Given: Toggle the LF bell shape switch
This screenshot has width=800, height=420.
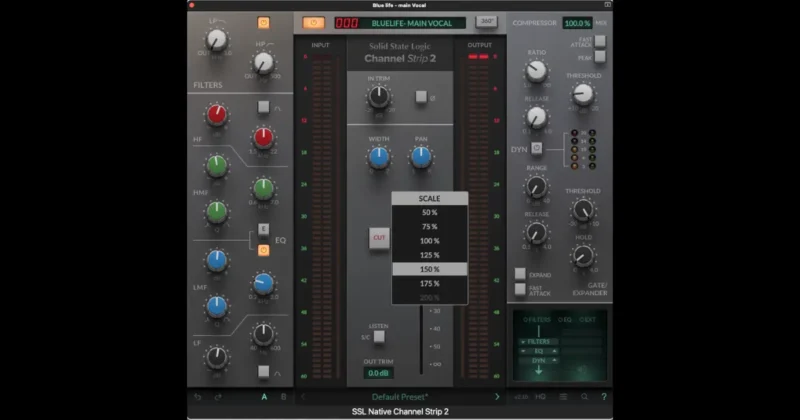Looking at the screenshot, I should 263,371.
